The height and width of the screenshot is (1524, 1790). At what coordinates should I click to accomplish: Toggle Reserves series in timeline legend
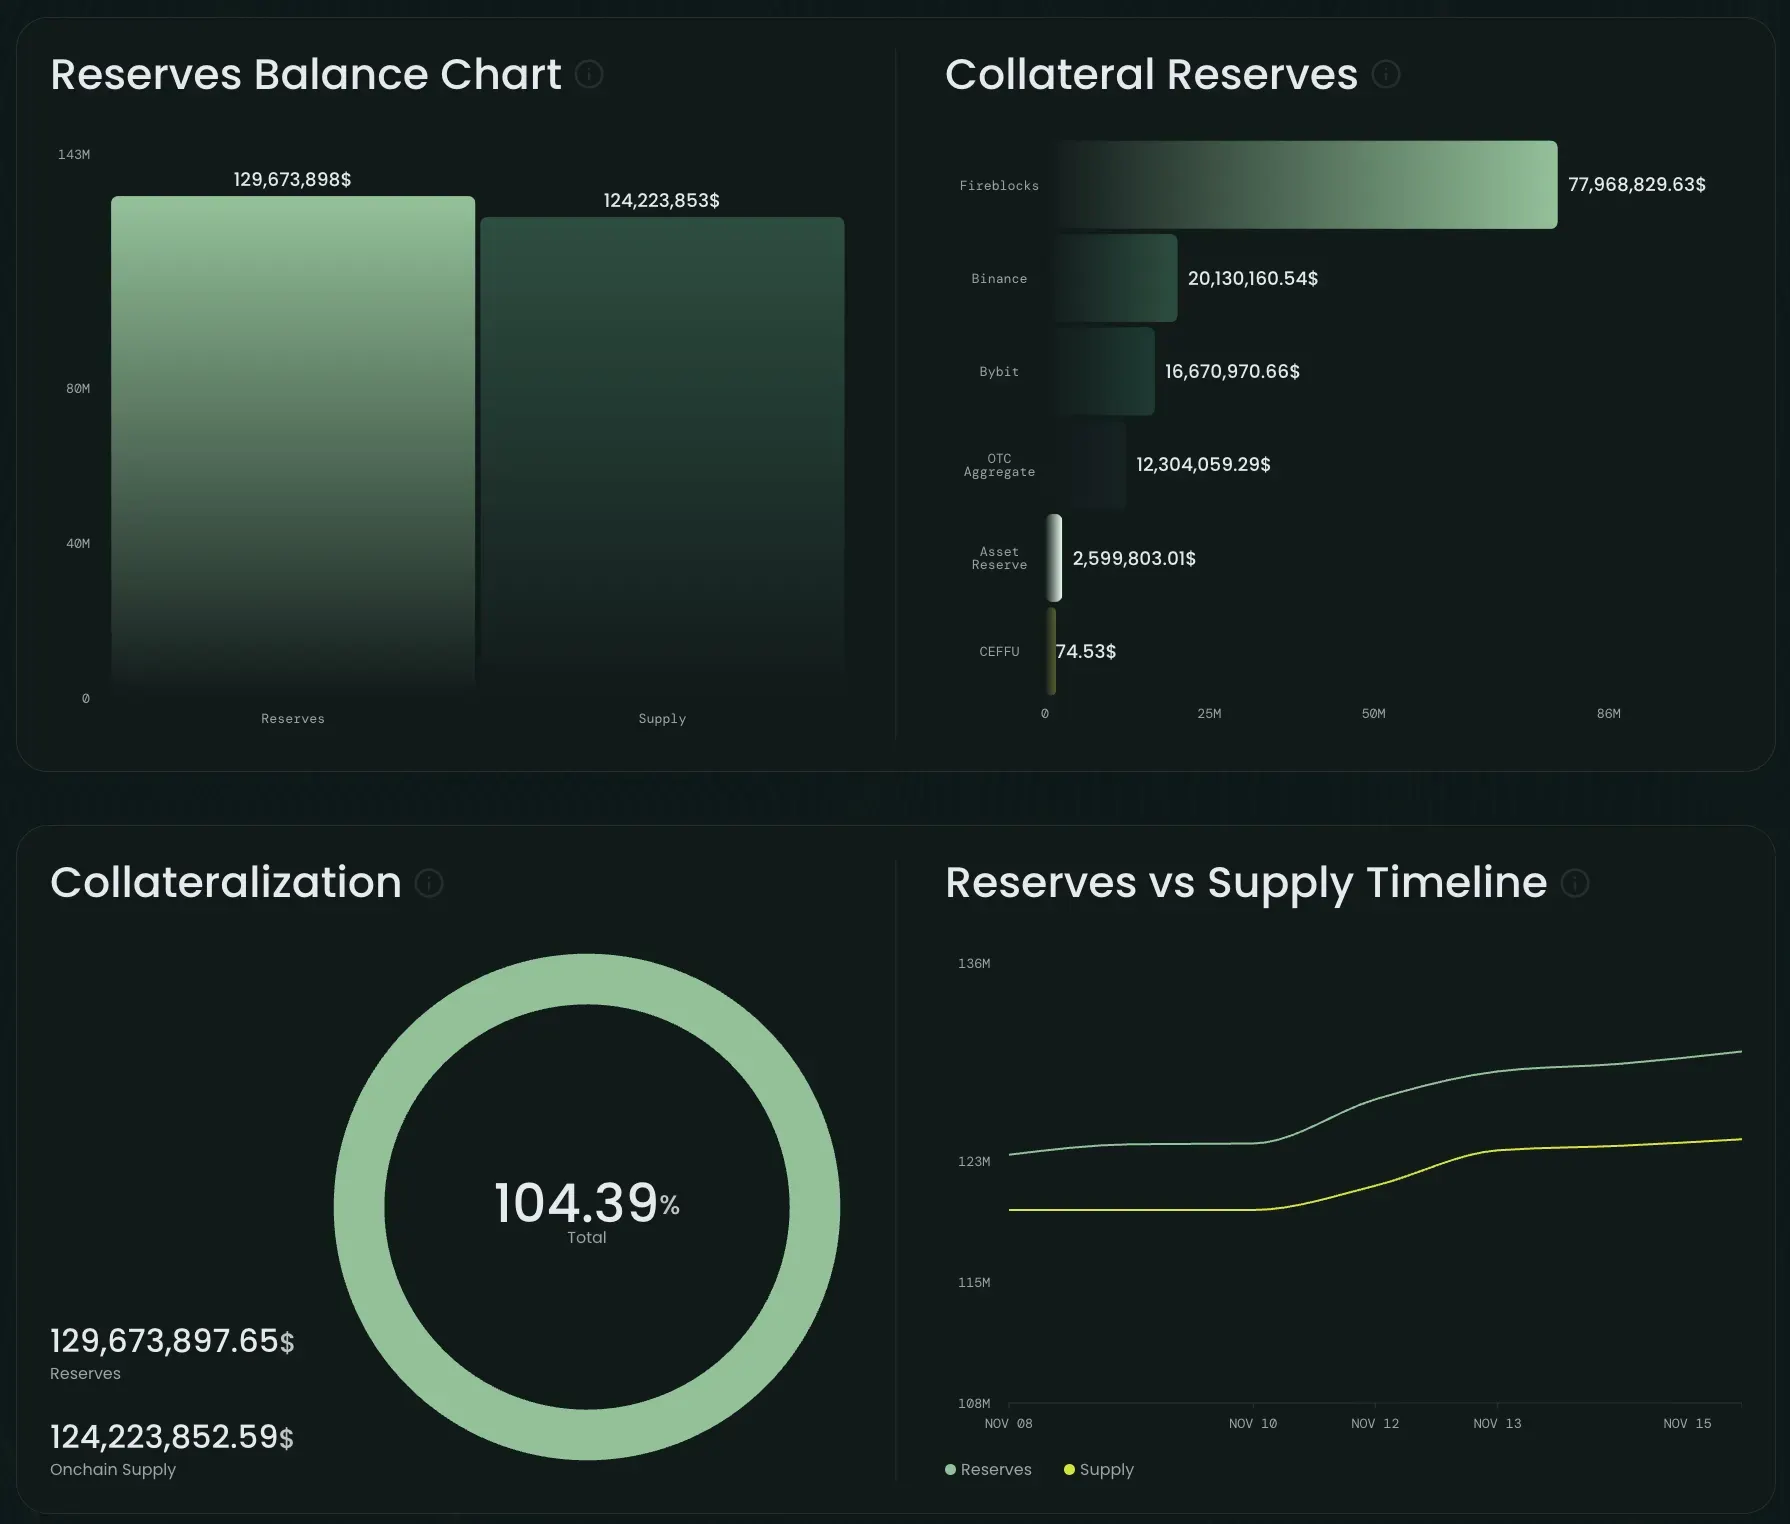[x=988, y=1469]
